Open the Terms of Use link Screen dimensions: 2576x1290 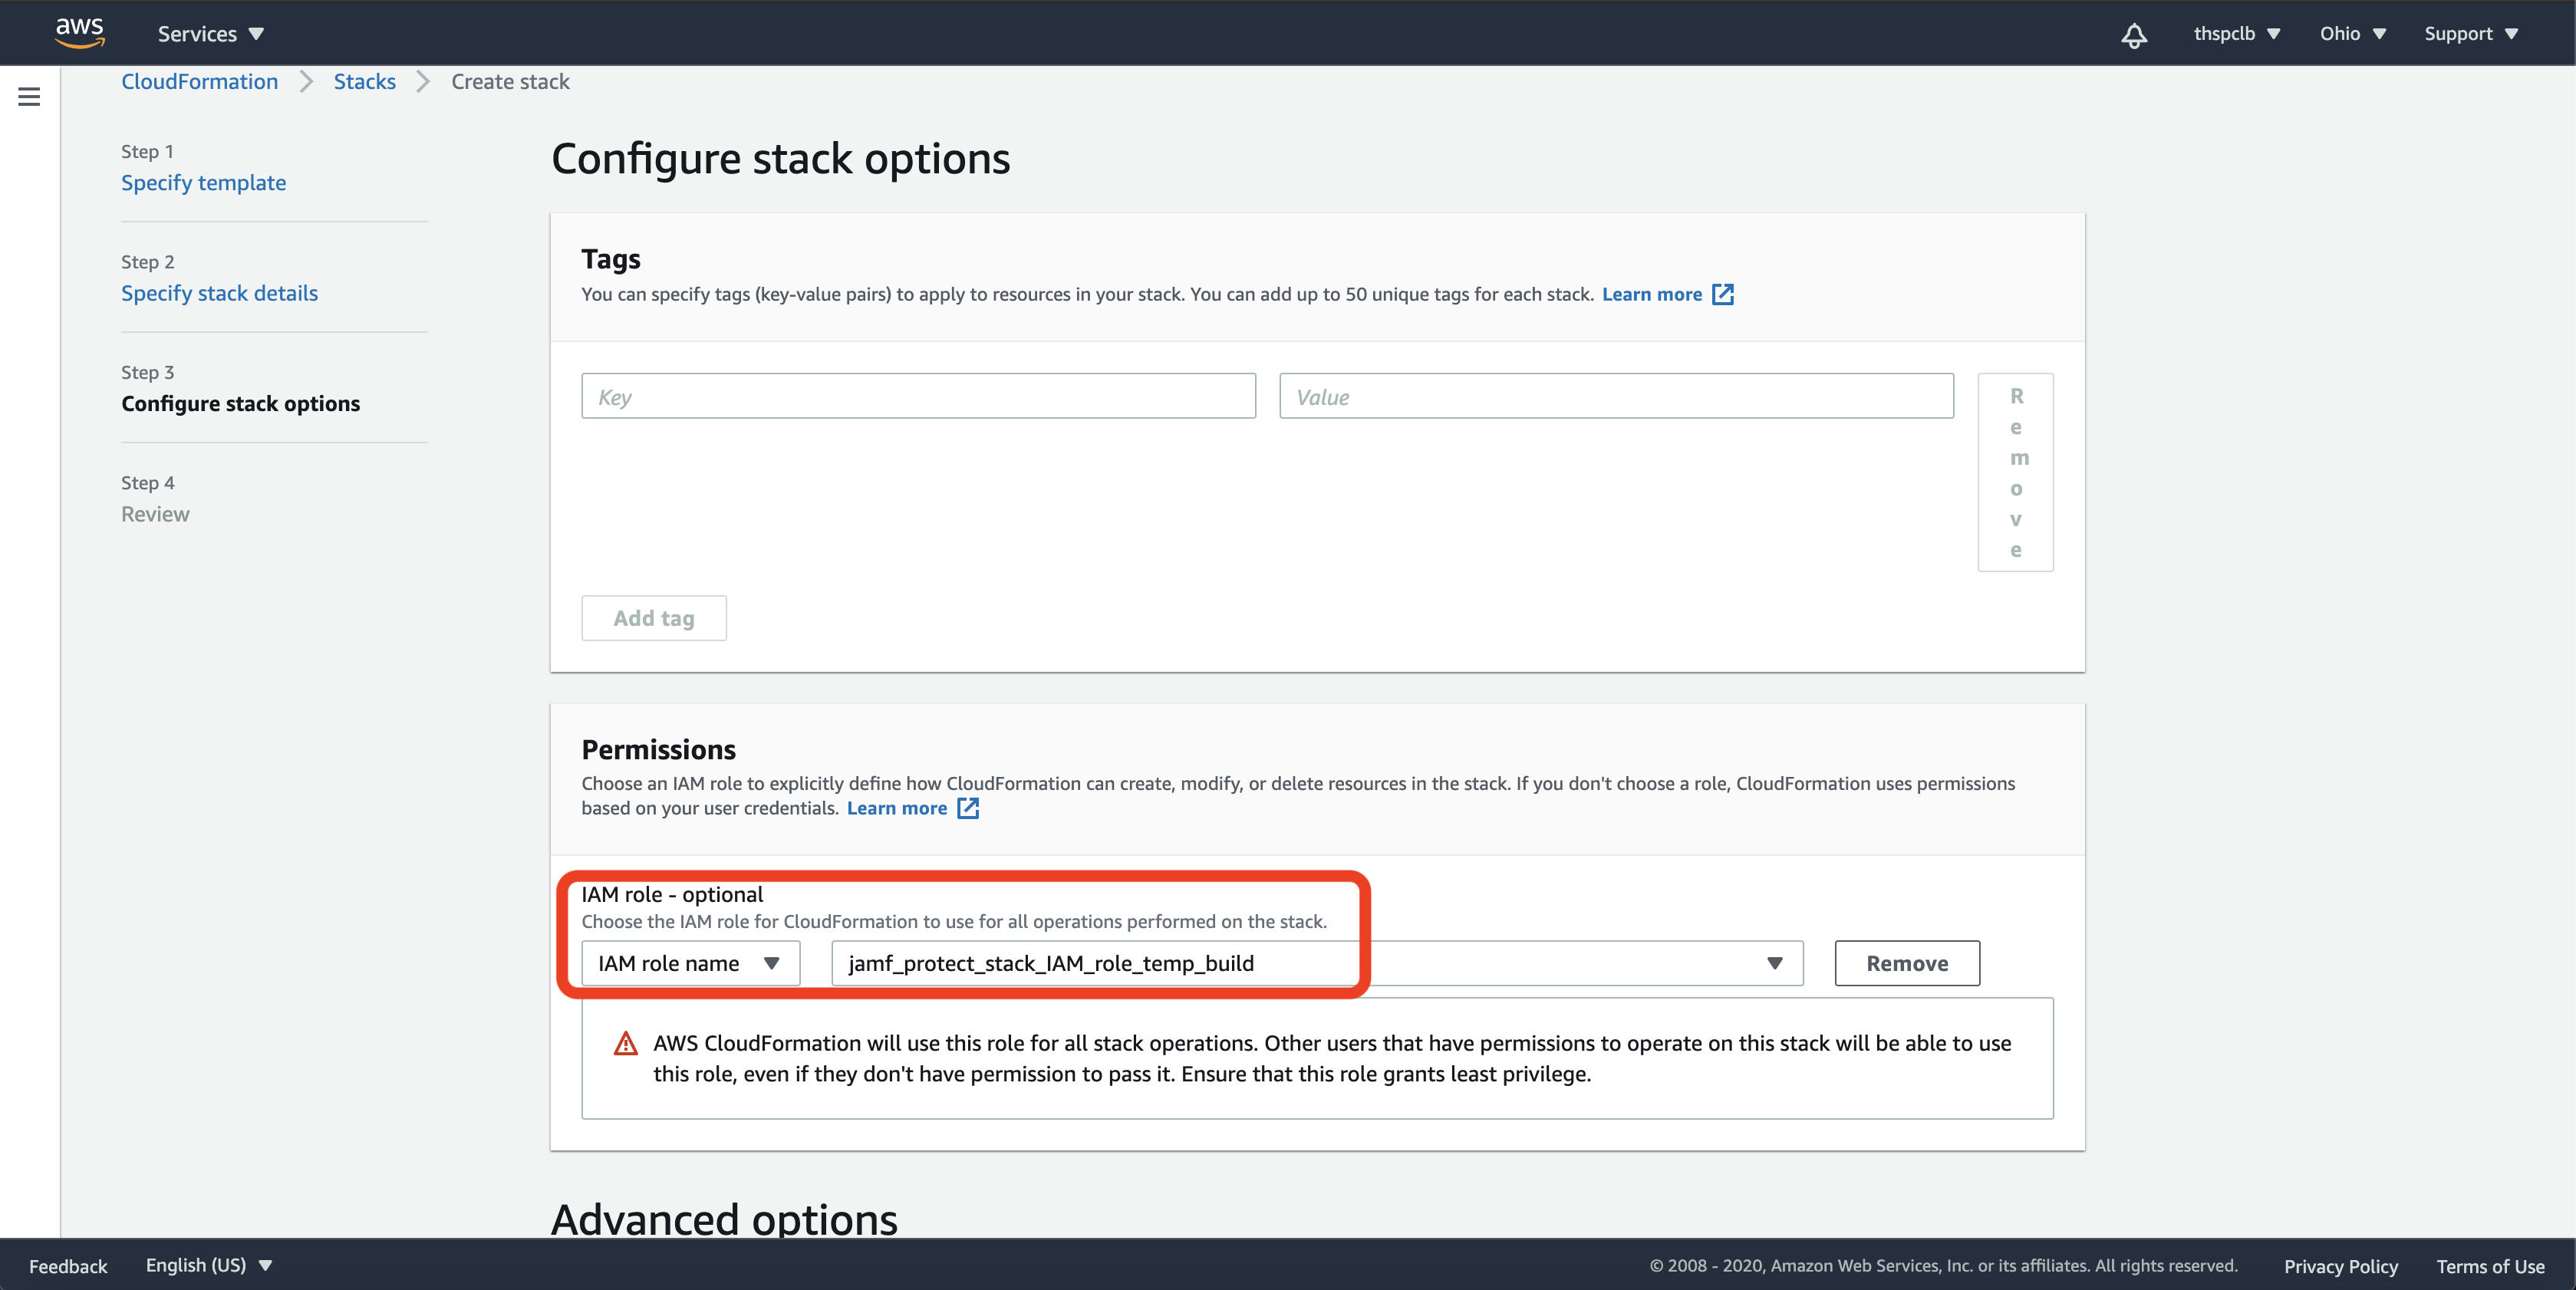(2490, 1266)
